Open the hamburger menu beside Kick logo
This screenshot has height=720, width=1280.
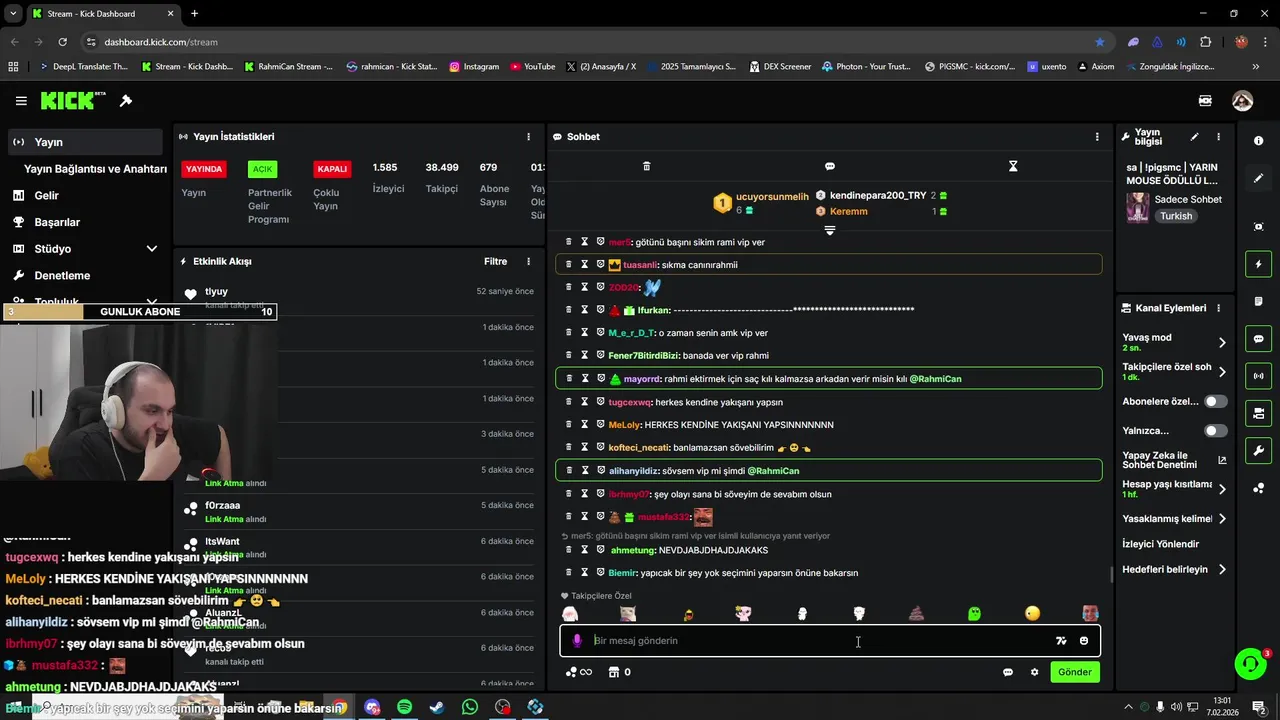click(21, 101)
